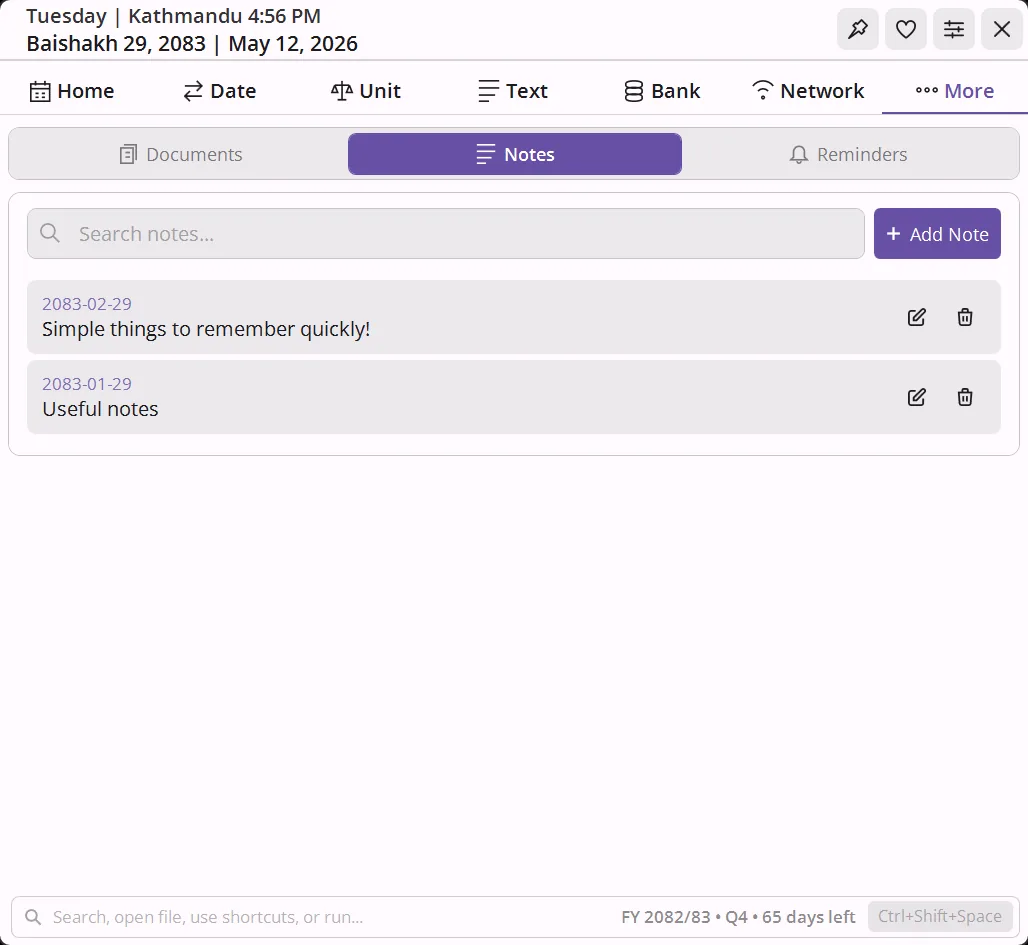1028x945 pixels.
Task: Select the Bank tab
Action: (662, 91)
